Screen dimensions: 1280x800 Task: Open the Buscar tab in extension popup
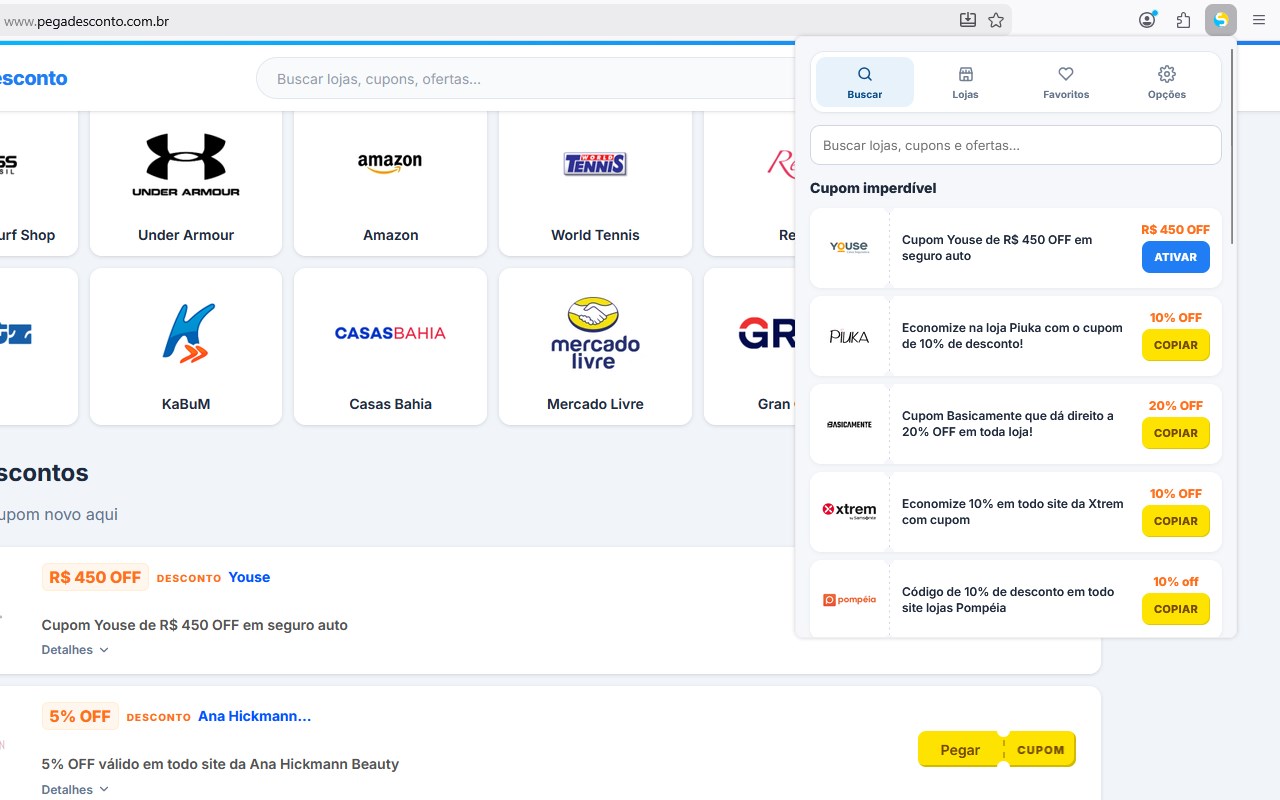pos(865,82)
